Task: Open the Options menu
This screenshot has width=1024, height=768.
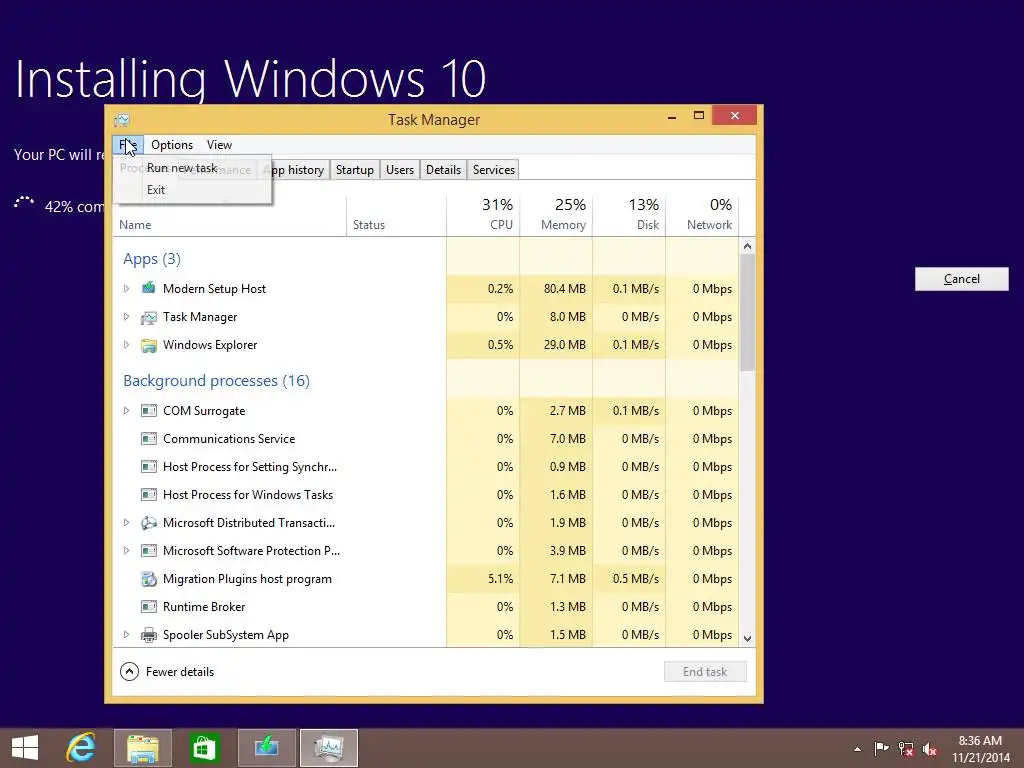Action: point(172,145)
